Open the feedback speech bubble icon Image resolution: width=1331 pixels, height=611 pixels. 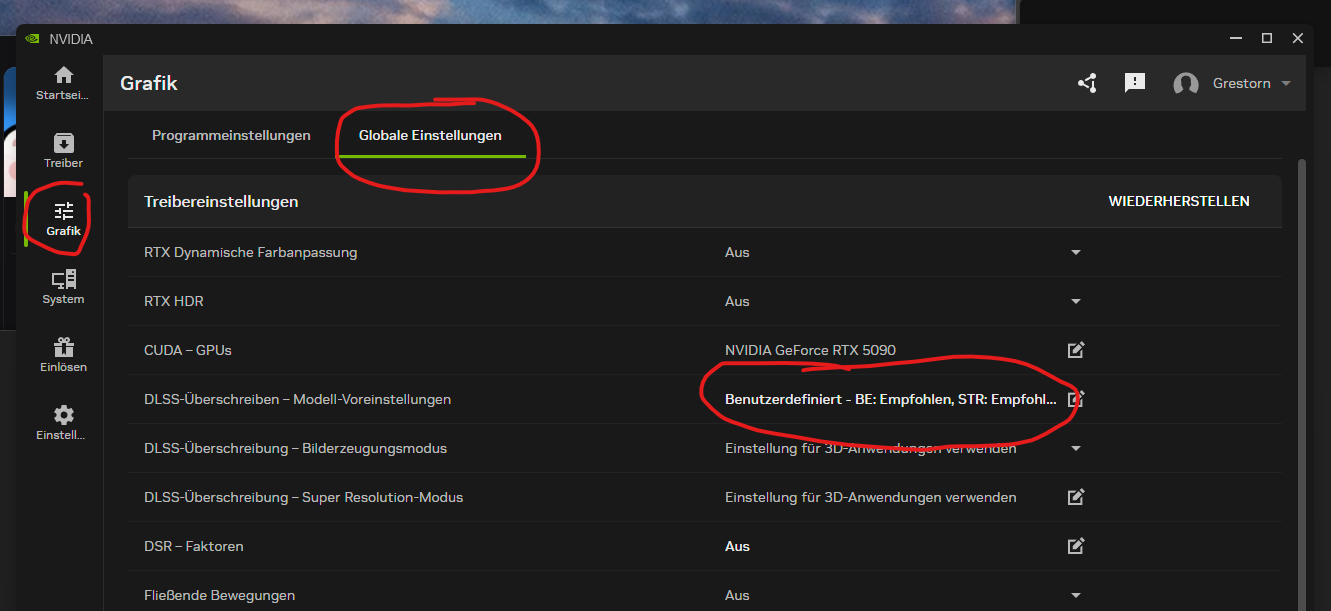click(1135, 83)
